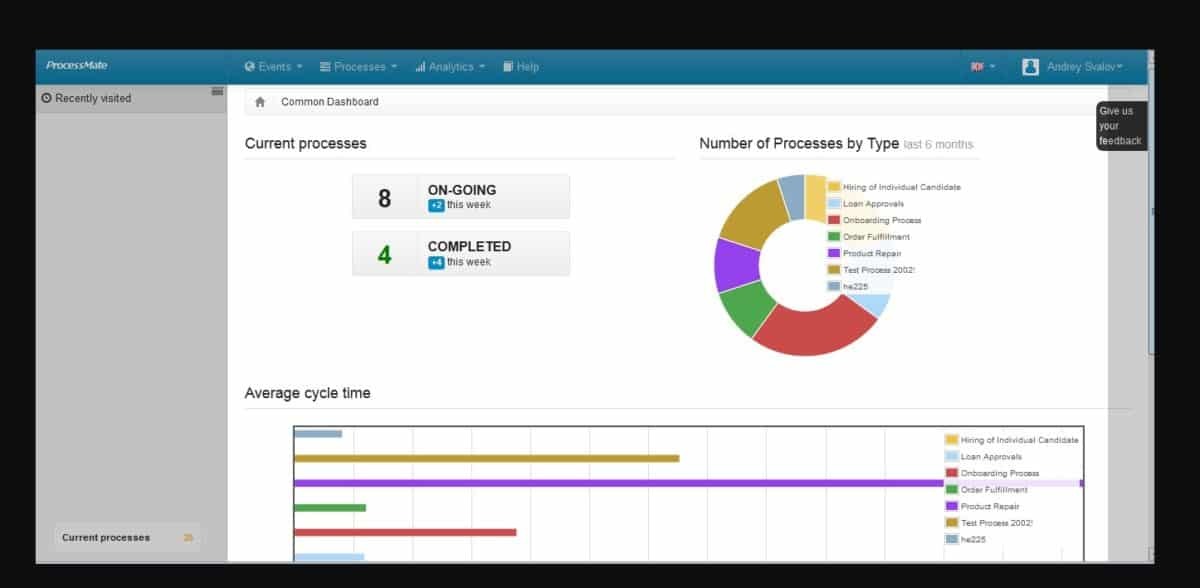Click the +2 badge under ON-GOING
Viewport: 1200px width, 588px height.
pyautogui.click(x=436, y=205)
